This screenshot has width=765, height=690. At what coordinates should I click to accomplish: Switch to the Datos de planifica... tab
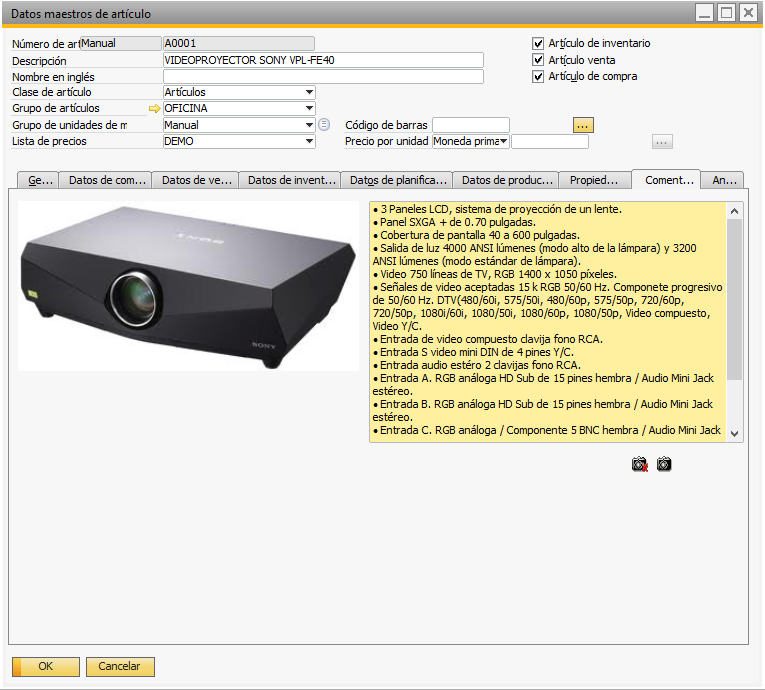point(397,180)
